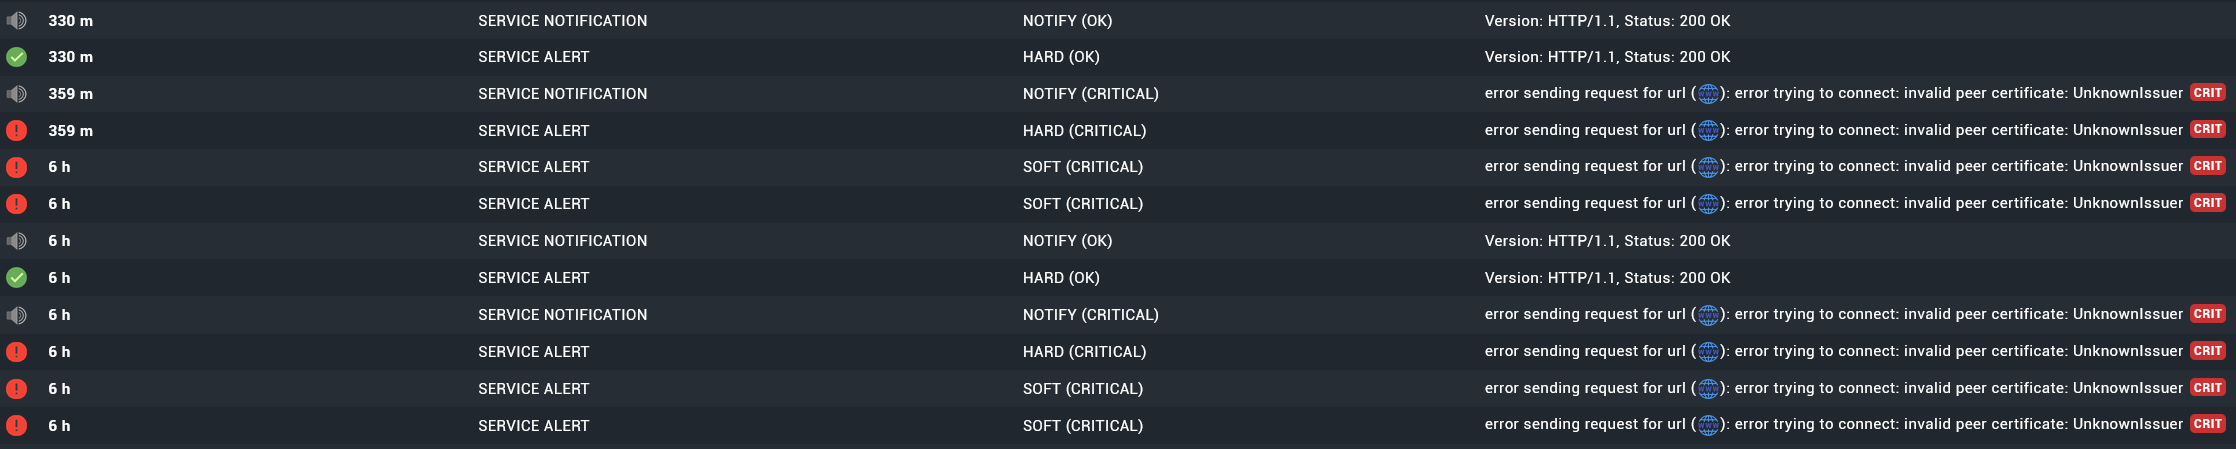Screen dimensions: 2236x449
Task: Open the globe URL icon in the 359 m HARD row
Action: (x=1708, y=131)
